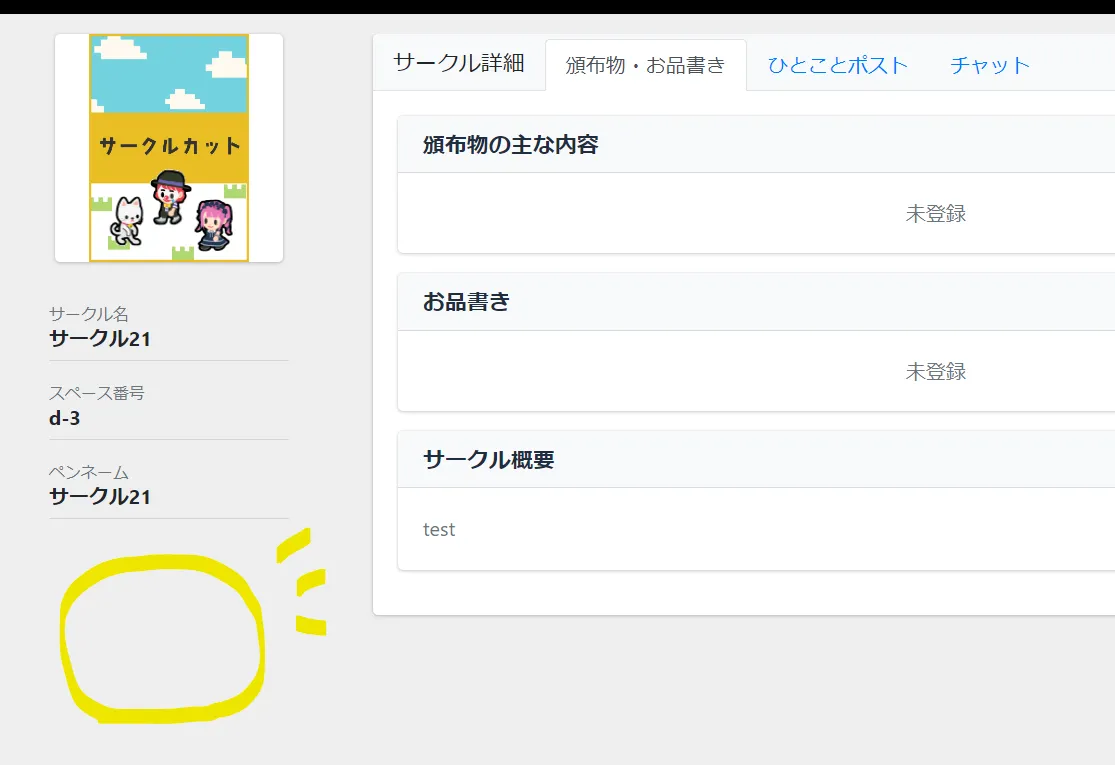Viewport: 1115px width, 765px height.
Task: Click the pink-haired girl character
Action: tap(213, 224)
